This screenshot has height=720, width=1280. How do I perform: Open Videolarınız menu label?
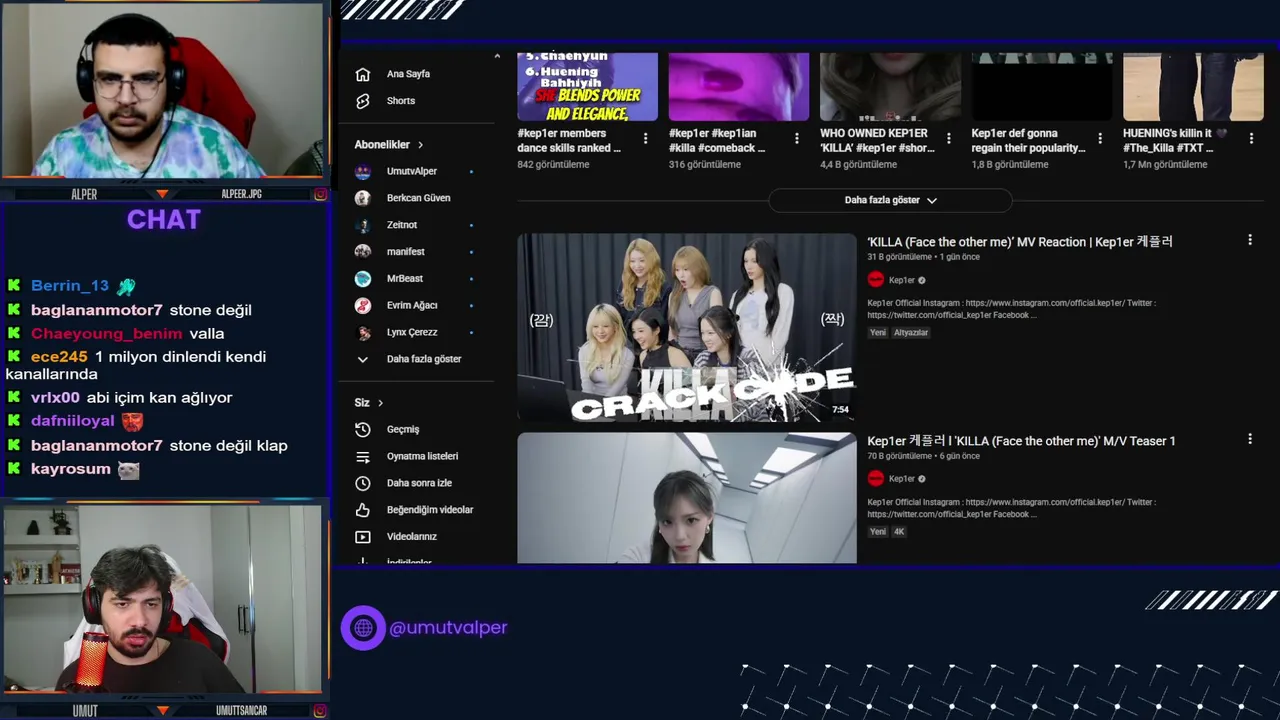point(412,537)
